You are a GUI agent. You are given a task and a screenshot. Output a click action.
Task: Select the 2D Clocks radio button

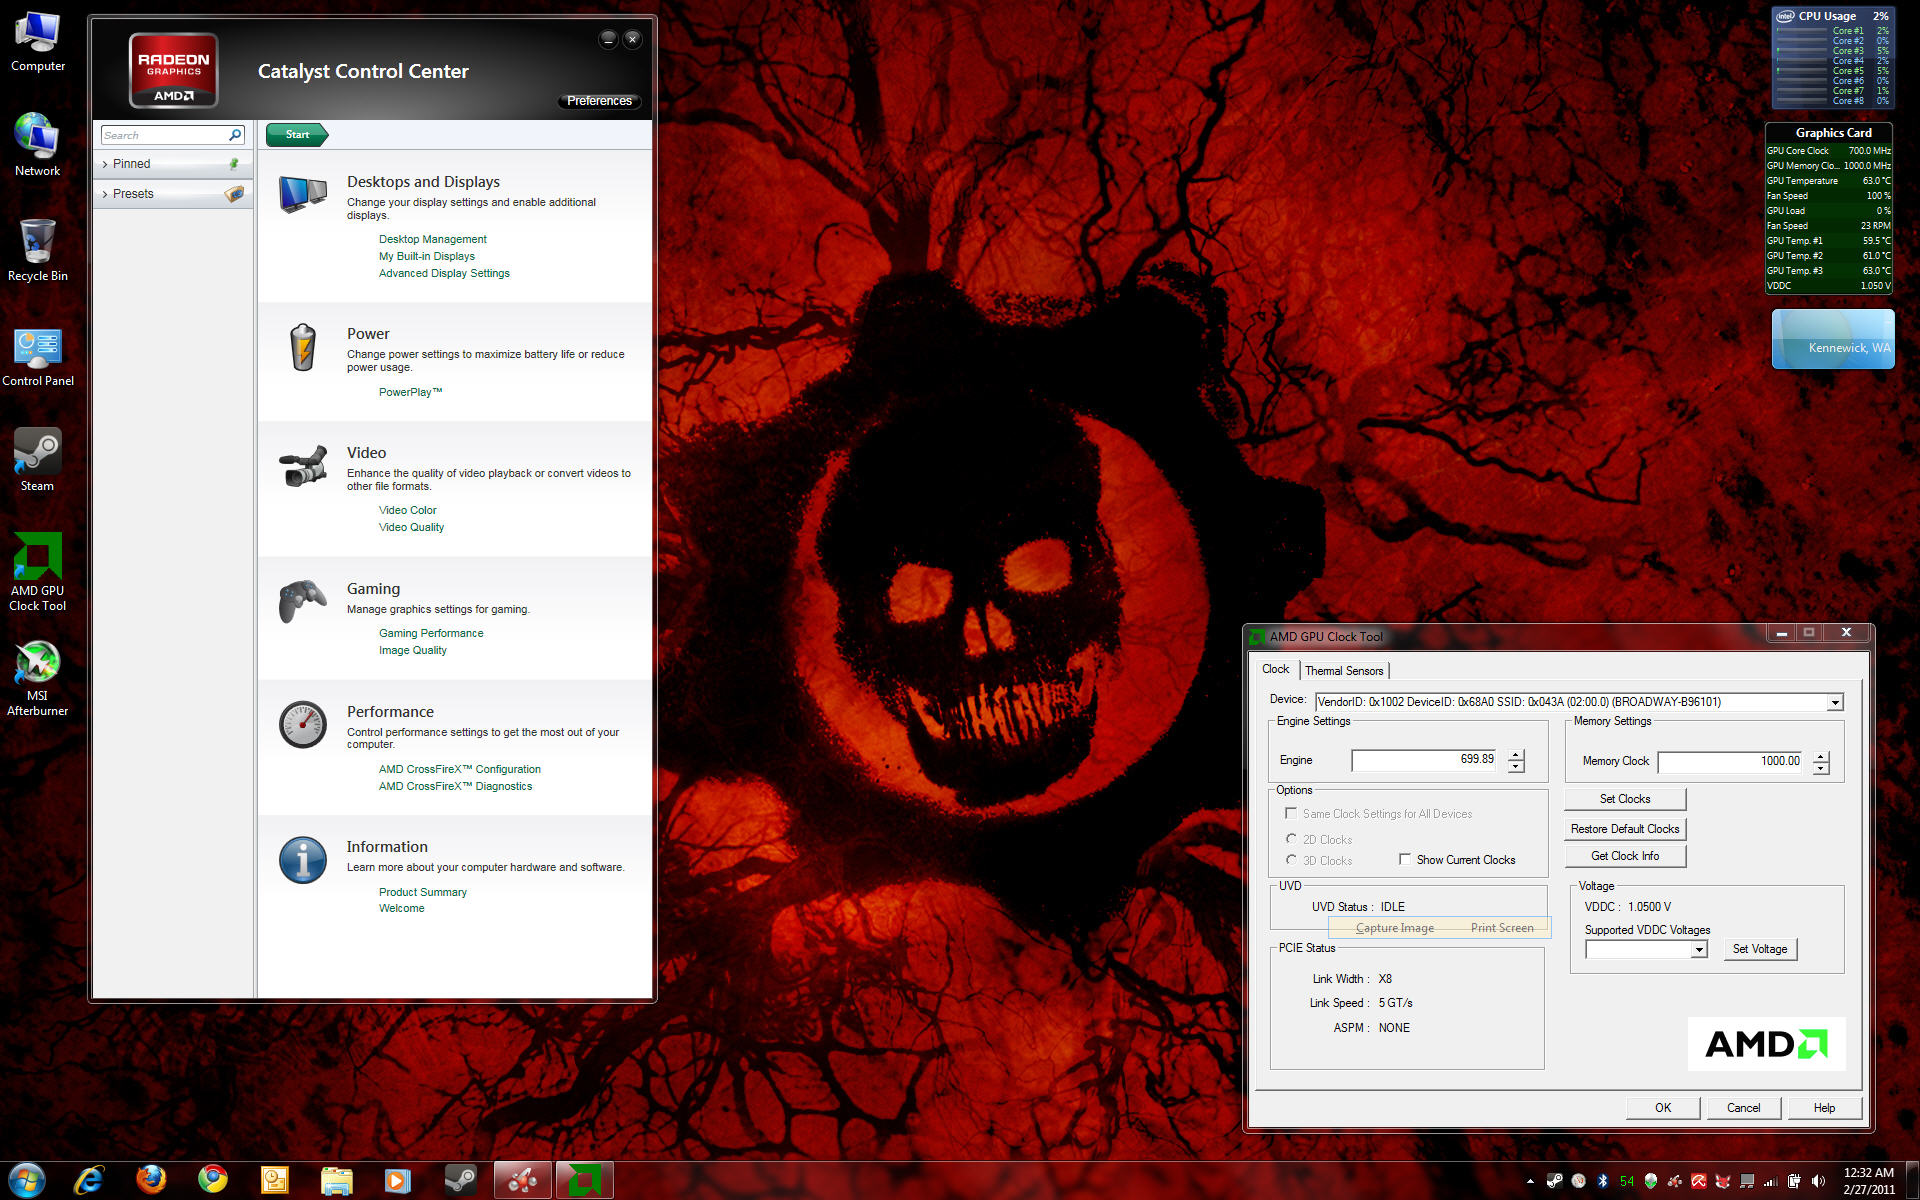point(1291,839)
